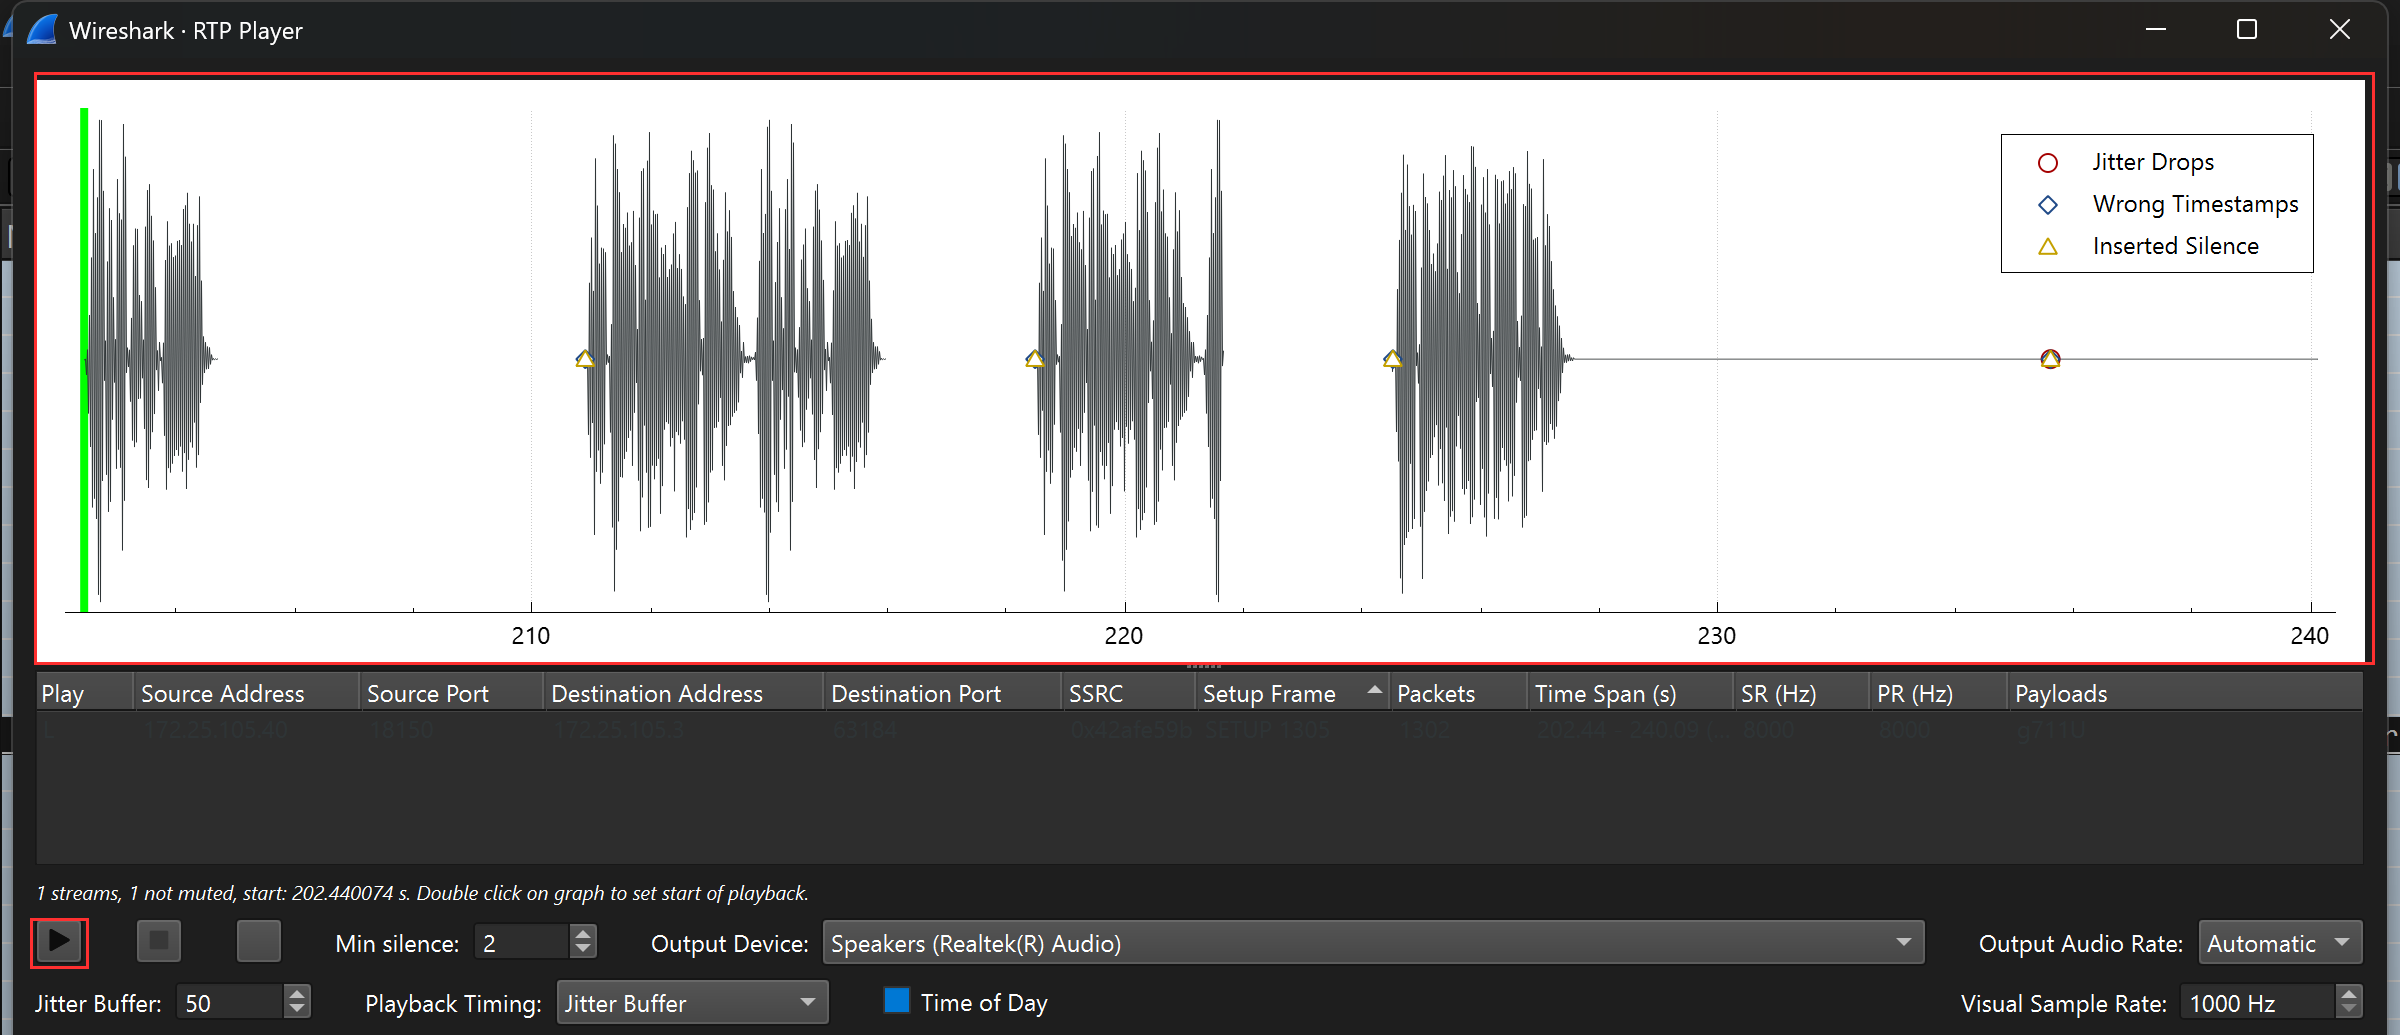
Task: Click the Stop playback button
Action: click(x=158, y=942)
